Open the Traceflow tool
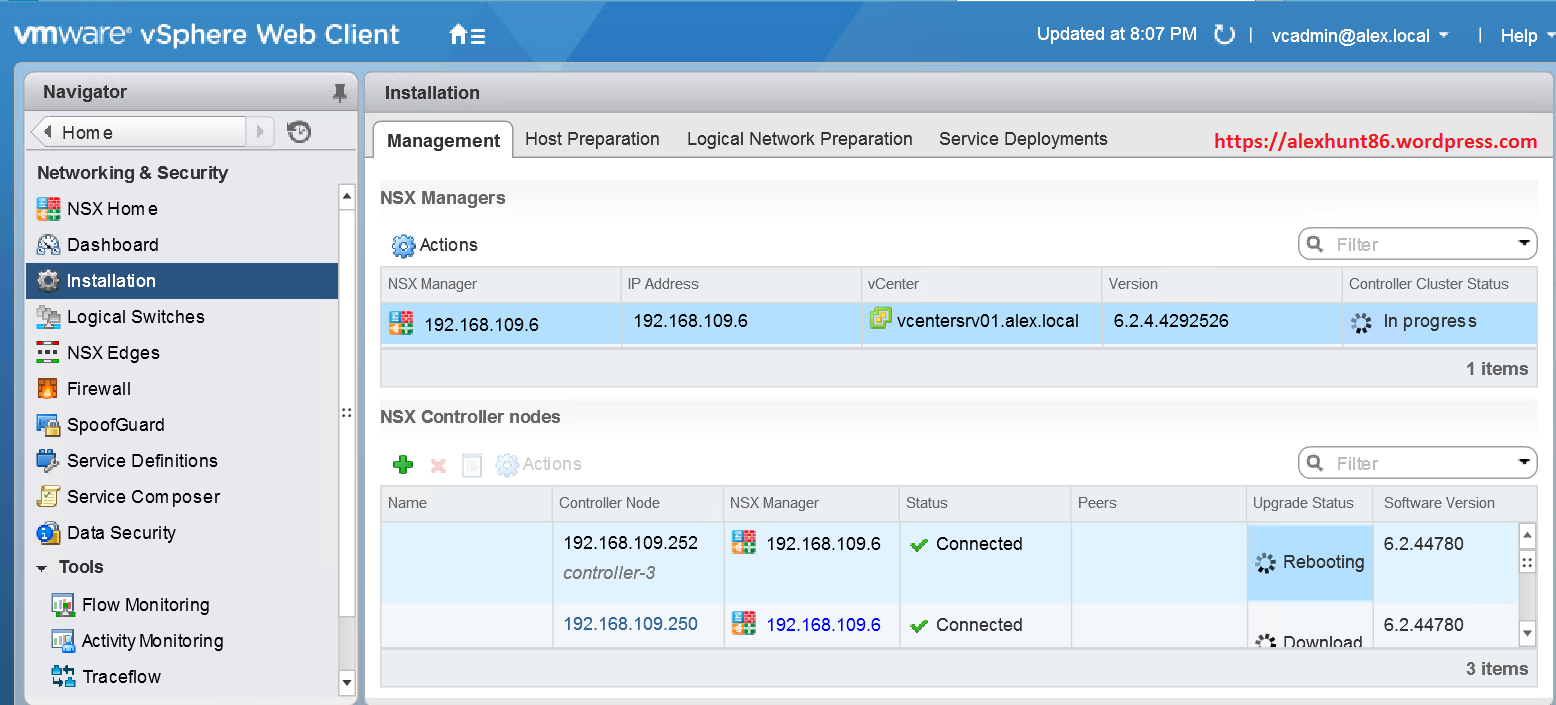Screen dimensions: 1556x705 (117, 676)
